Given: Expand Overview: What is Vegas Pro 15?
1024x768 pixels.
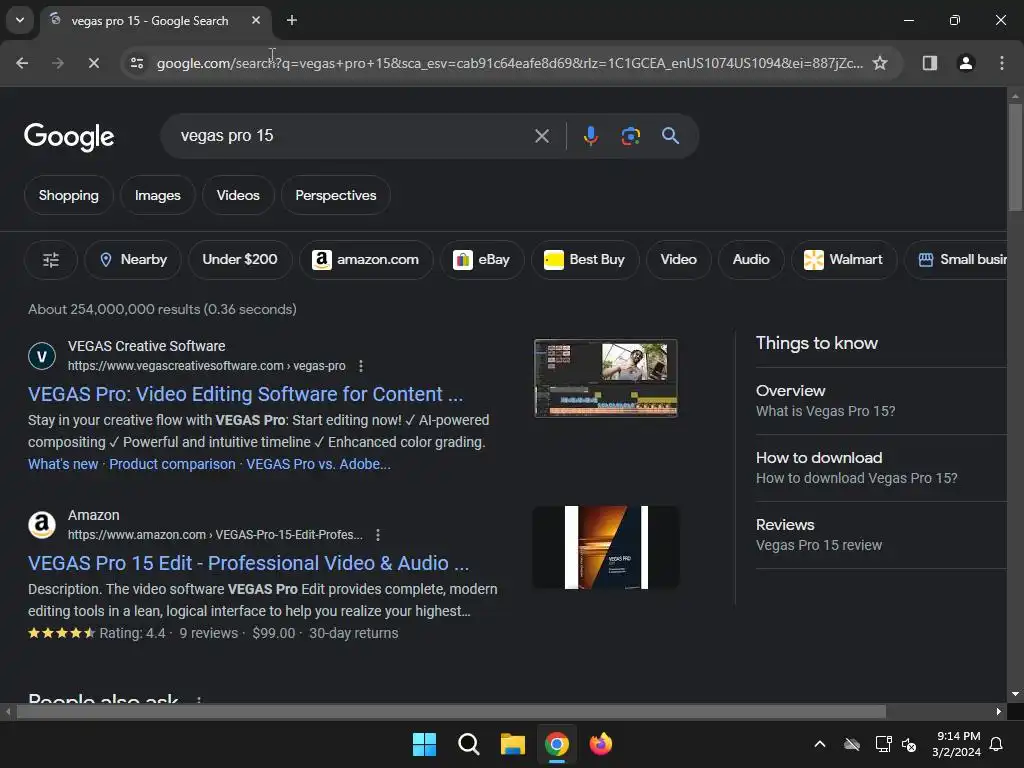Looking at the screenshot, I should click(x=881, y=401).
